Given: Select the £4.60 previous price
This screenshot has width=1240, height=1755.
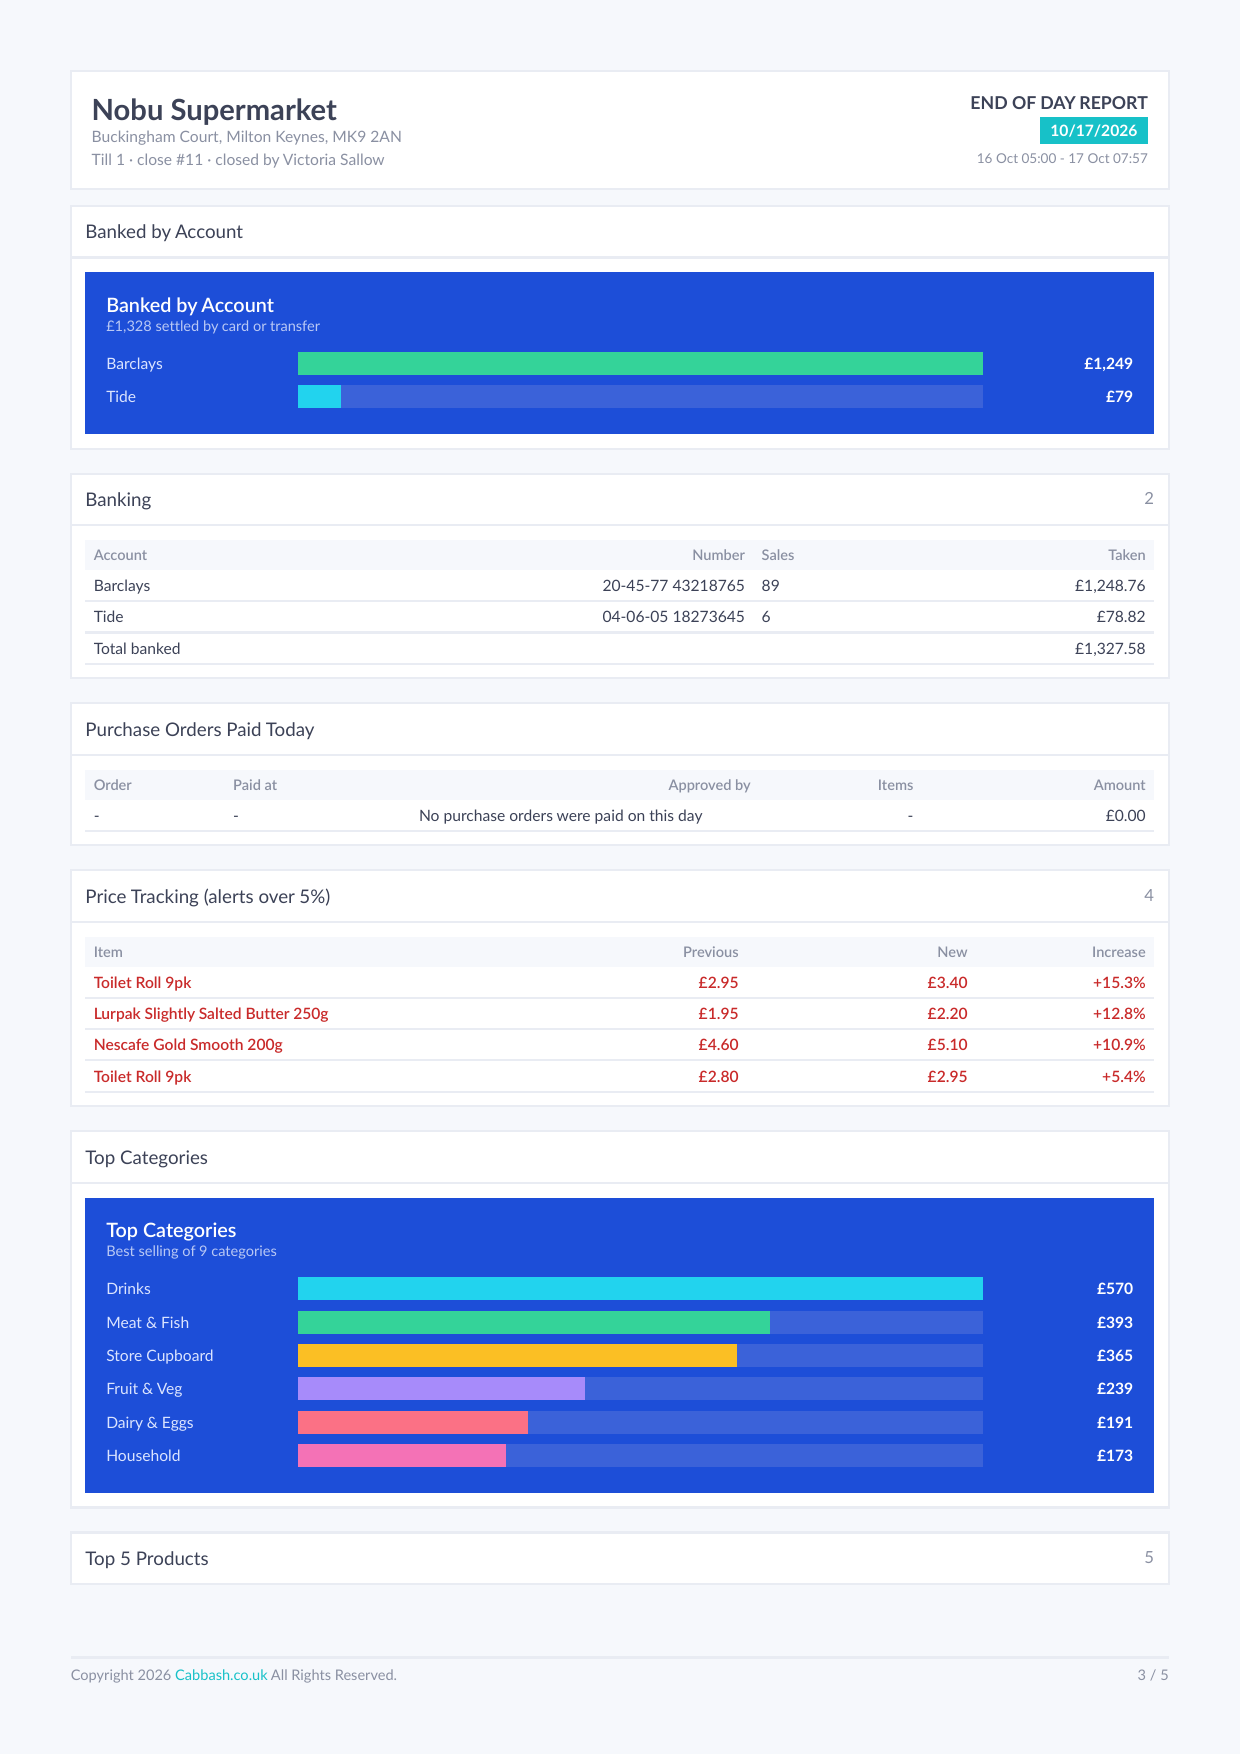Looking at the screenshot, I should pyautogui.click(x=718, y=1045).
